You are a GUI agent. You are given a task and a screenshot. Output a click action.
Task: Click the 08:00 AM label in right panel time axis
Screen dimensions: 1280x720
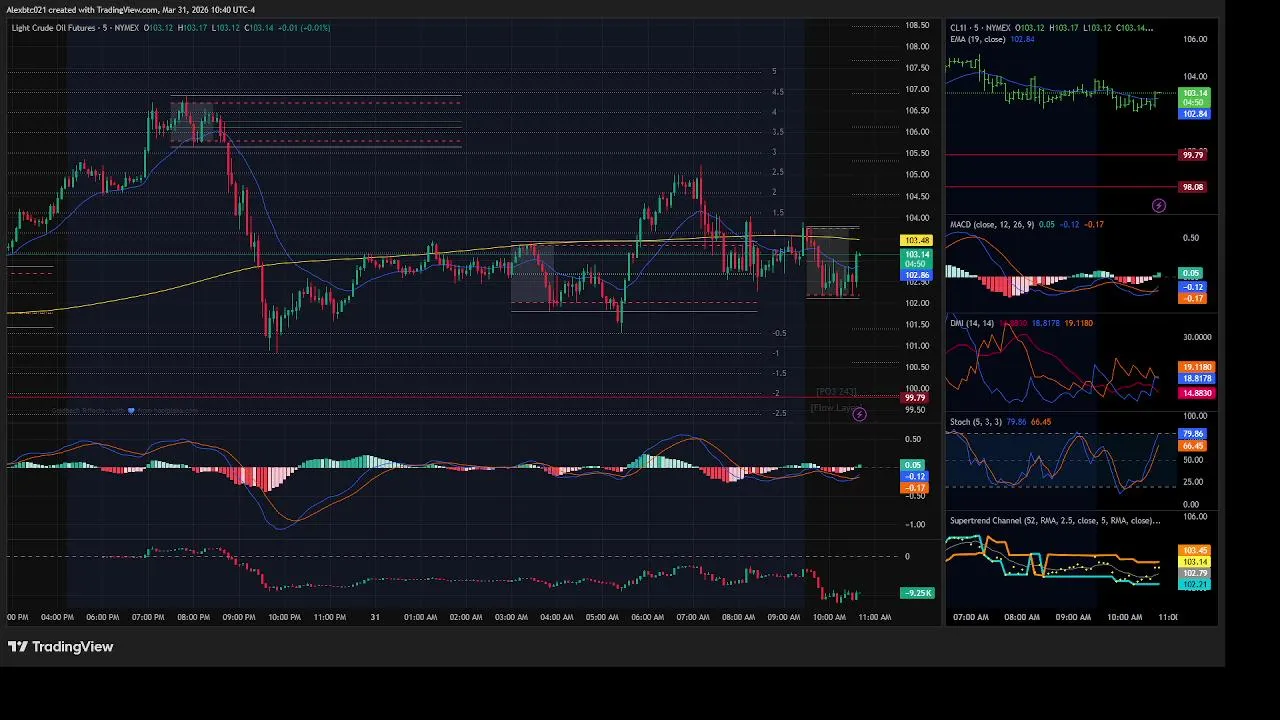(x=1021, y=617)
